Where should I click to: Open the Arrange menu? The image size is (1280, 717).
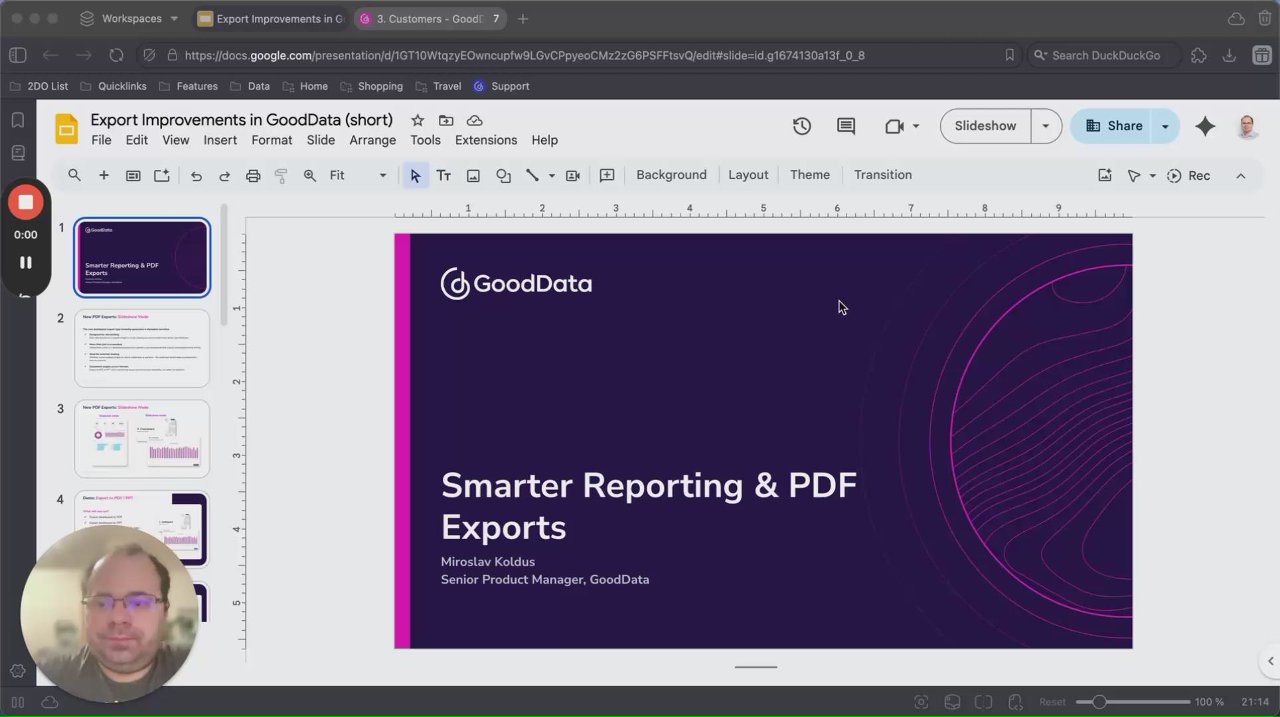tap(373, 140)
